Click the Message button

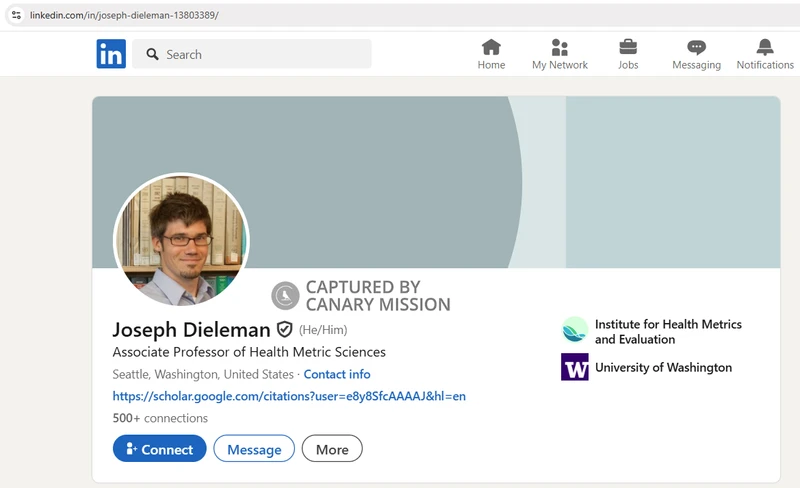coord(254,449)
